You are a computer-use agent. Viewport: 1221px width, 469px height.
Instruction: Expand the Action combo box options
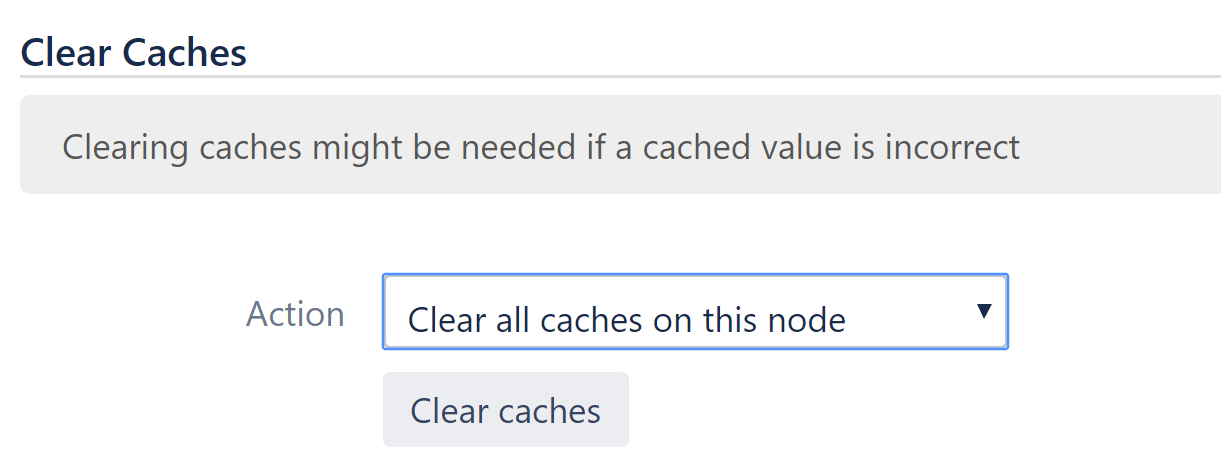point(694,312)
